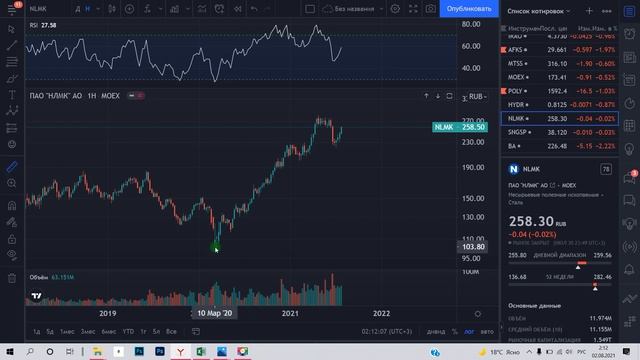The height and width of the screenshot is (360, 640).
Task: Take a chart snapshot with camera icon
Action: click(431, 9)
